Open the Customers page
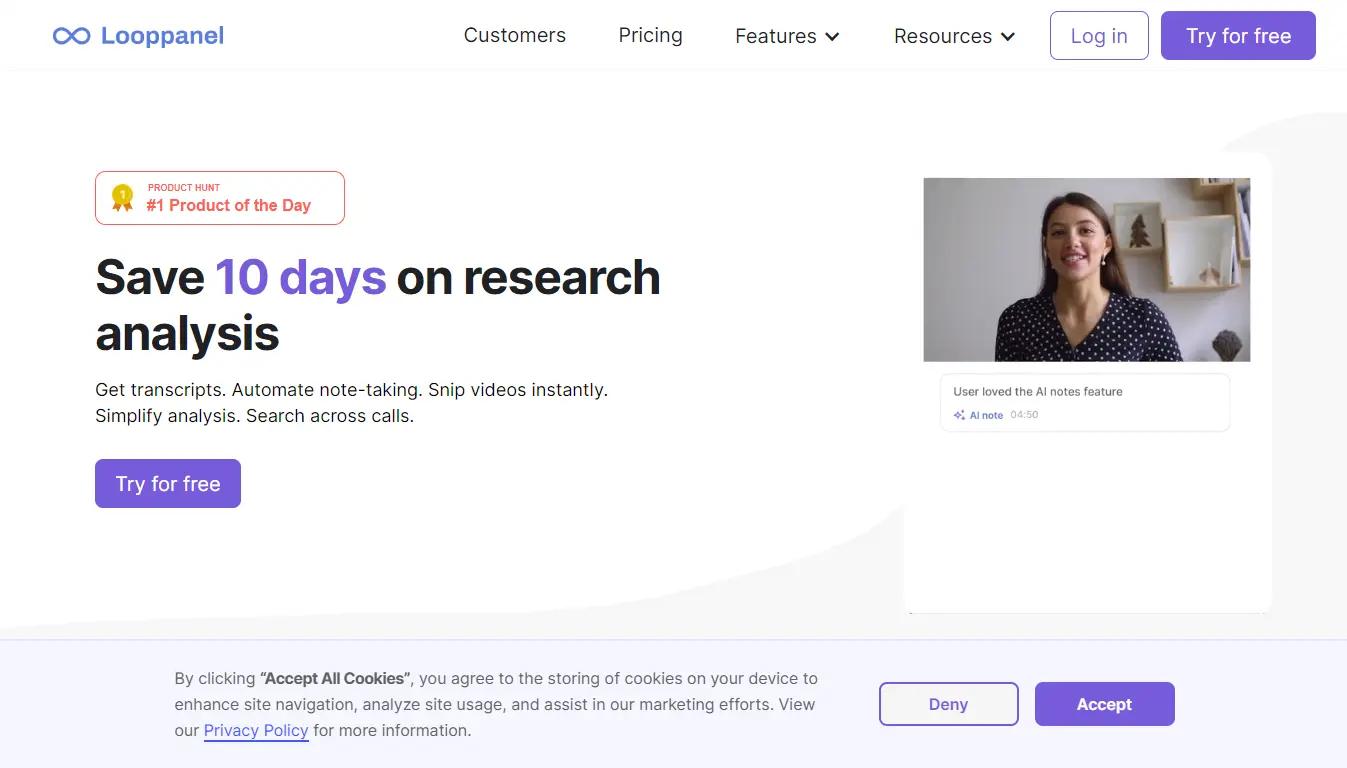This screenshot has height=768, width=1347. pos(515,36)
